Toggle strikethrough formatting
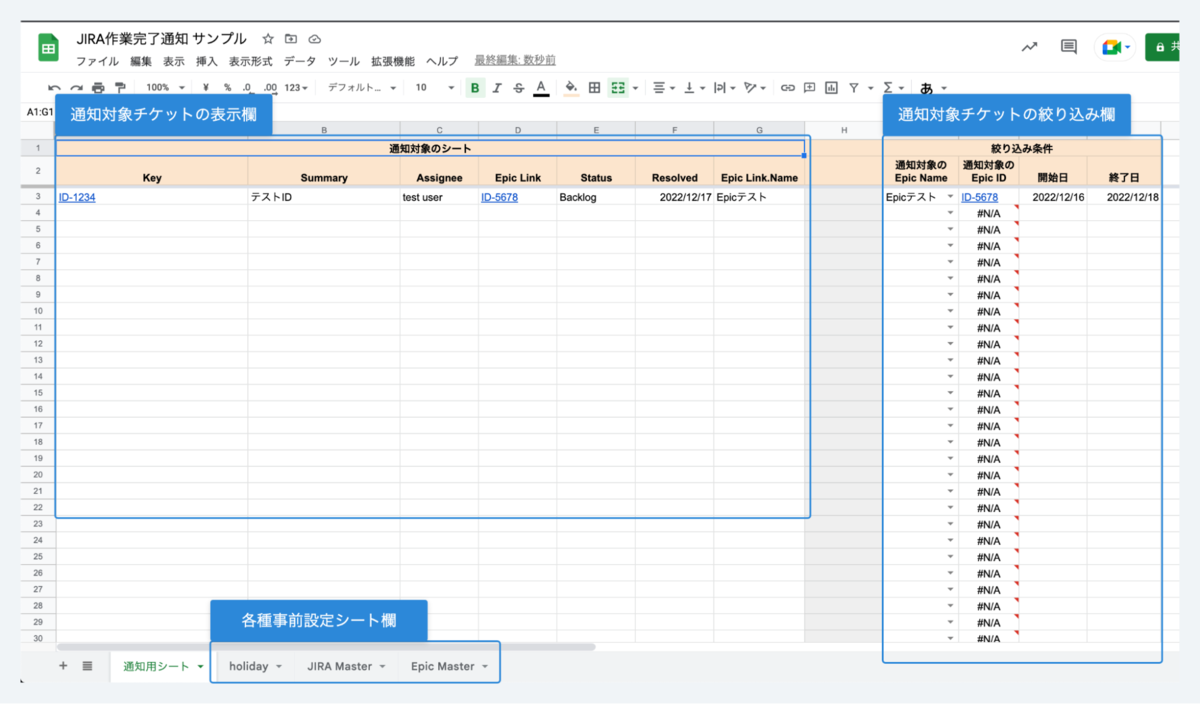The height and width of the screenshot is (704, 1200). pyautogui.click(x=518, y=88)
